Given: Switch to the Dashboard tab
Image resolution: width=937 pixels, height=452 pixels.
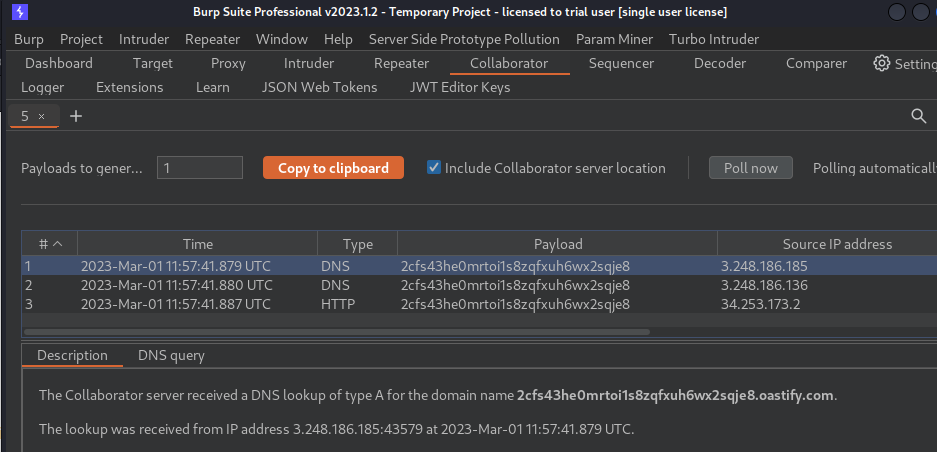Looking at the screenshot, I should click(x=59, y=63).
